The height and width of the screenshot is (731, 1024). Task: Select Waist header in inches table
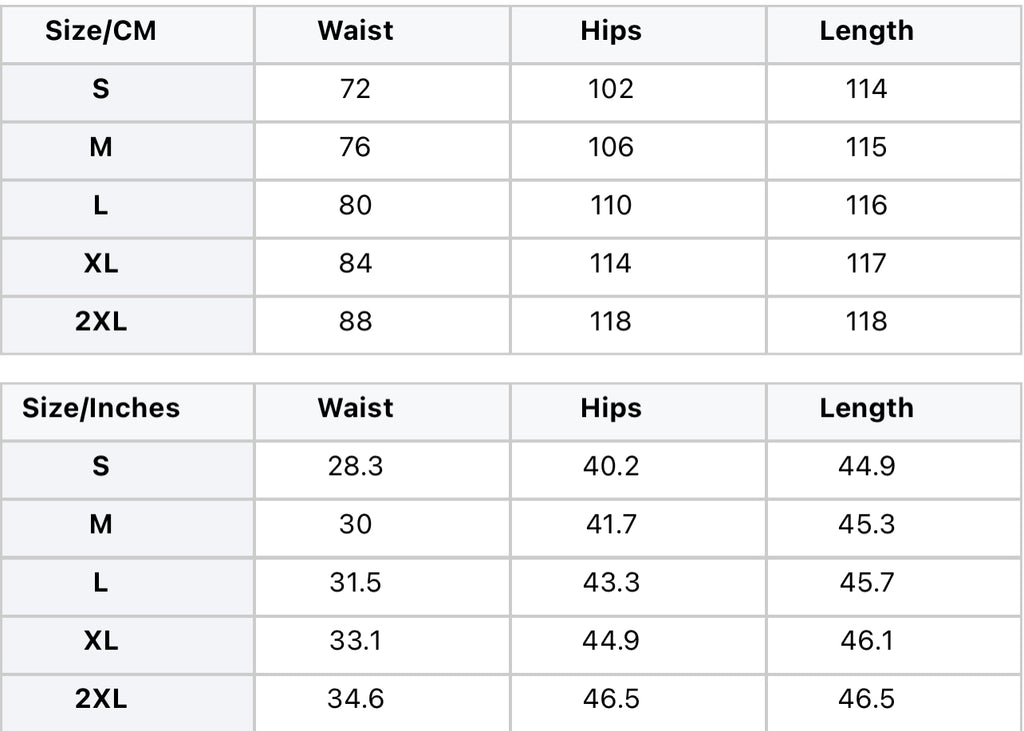click(x=355, y=408)
